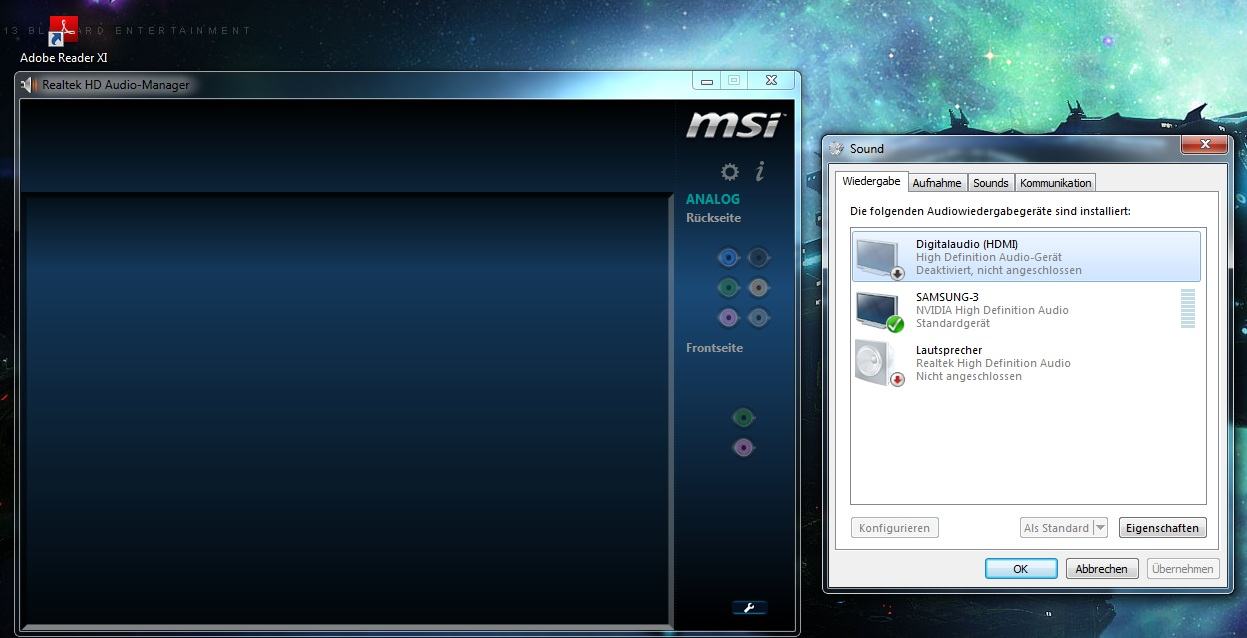The width and height of the screenshot is (1247, 638).
Task: Open the Kommunikation tab
Action: pyautogui.click(x=1055, y=183)
